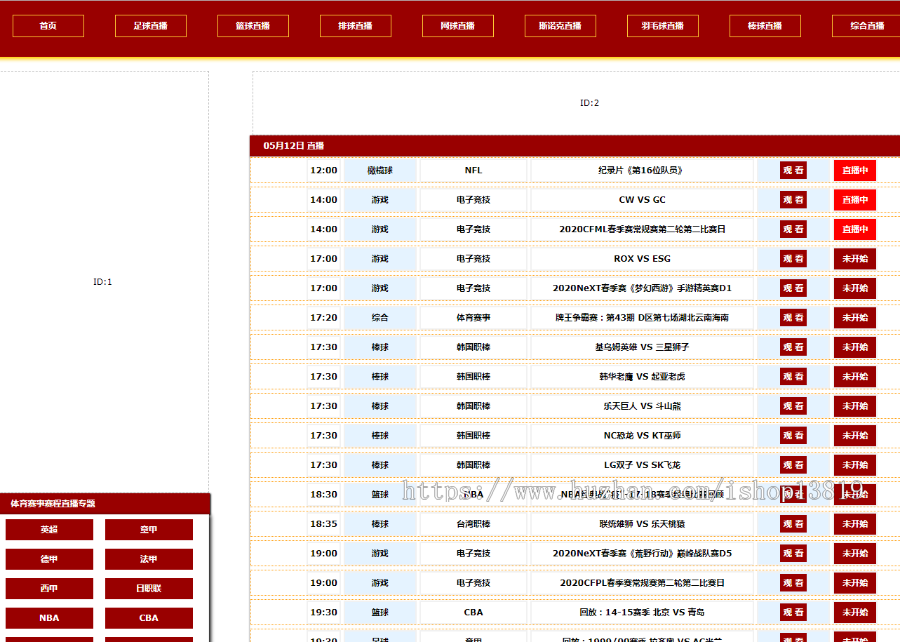900x642 pixels.
Task: Open the NBA schedule shortcut
Action: click(x=49, y=618)
